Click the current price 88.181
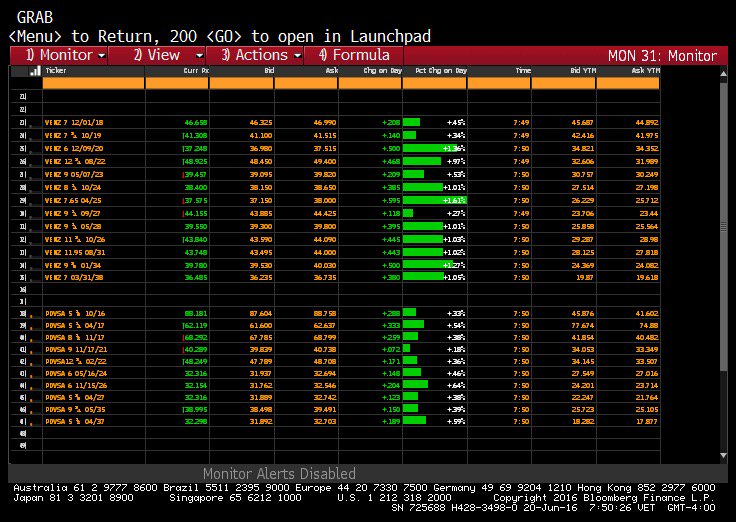The image size is (736, 522). [196, 314]
